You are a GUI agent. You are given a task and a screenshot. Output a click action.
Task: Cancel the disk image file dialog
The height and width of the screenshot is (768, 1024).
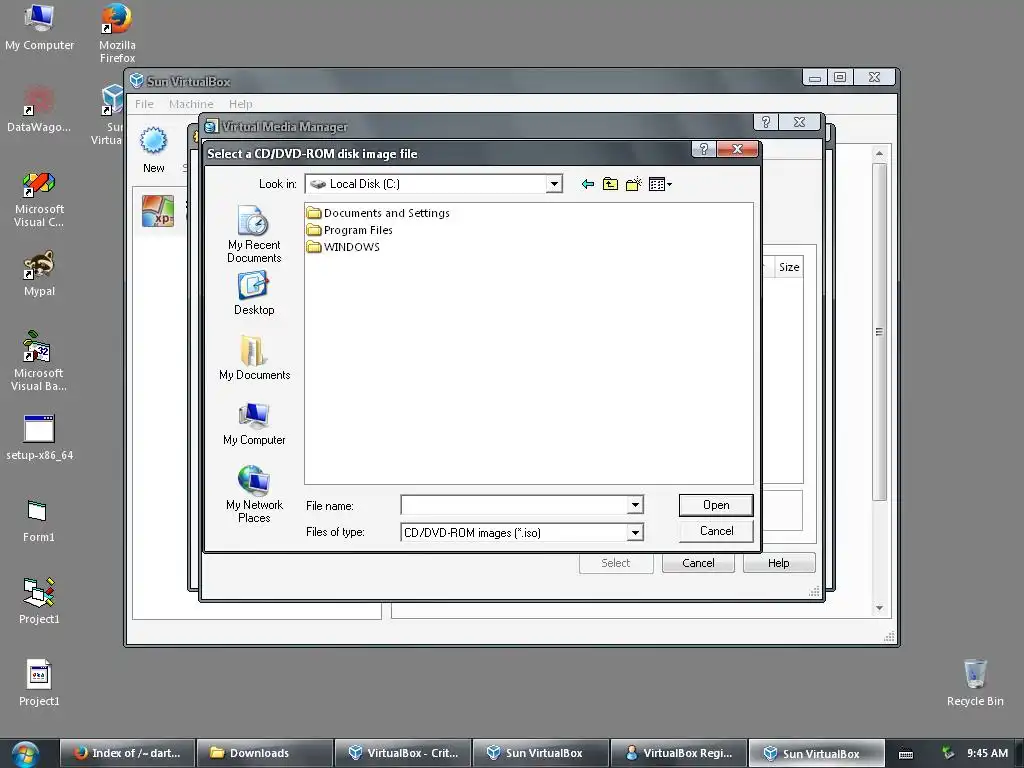click(716, 531)
